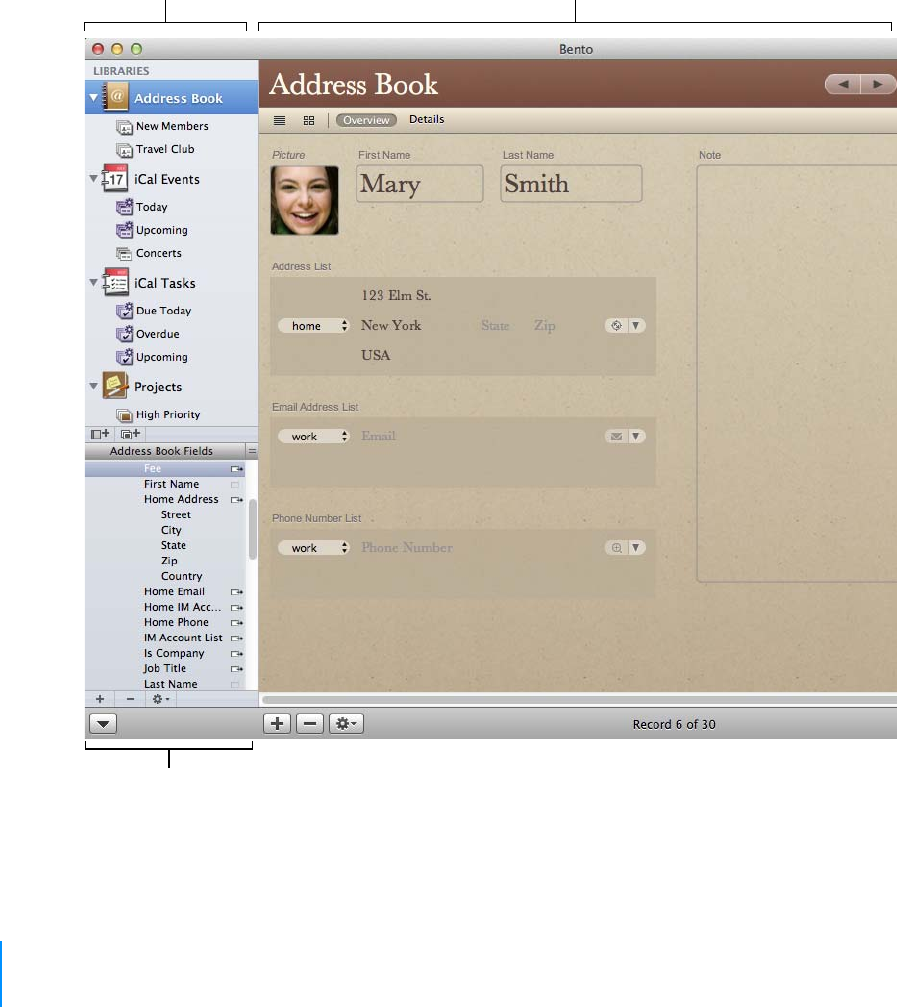Open the phone list arrow menu
Image resolution: width=897 pixels, height=1007 pixels.
point(636,548)
